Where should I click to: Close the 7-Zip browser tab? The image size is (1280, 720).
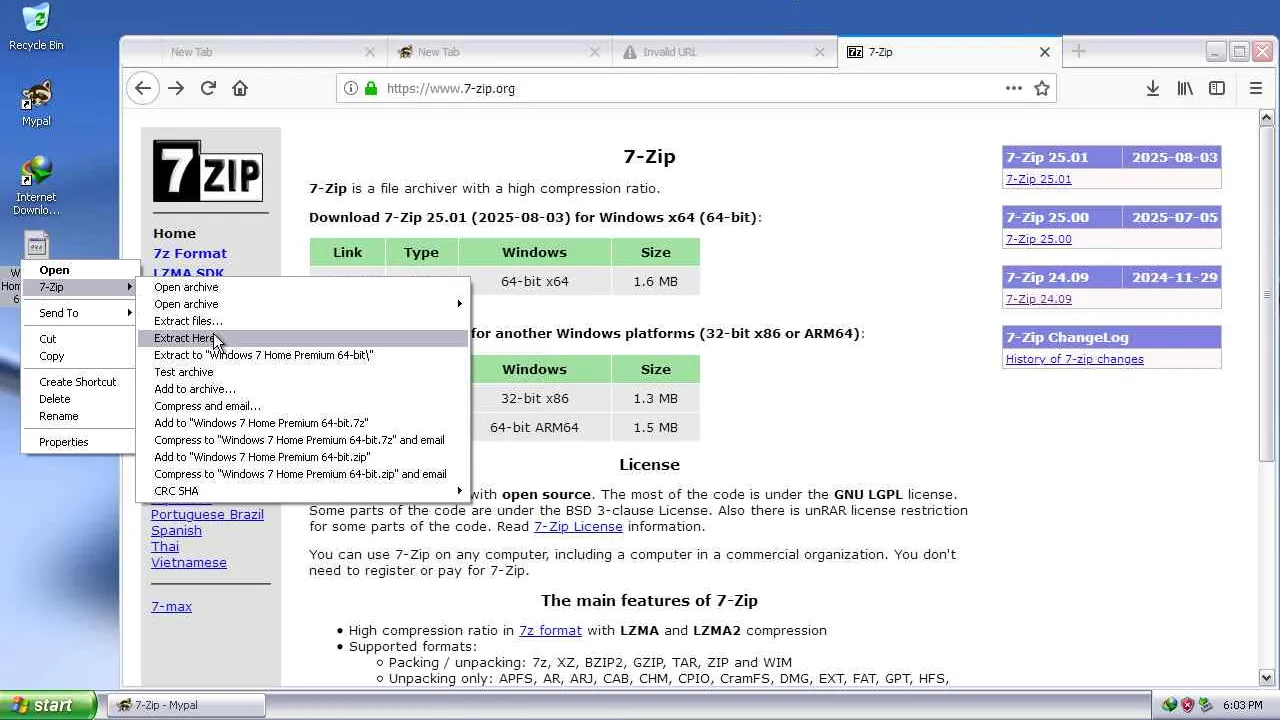tap(1045, 52)
